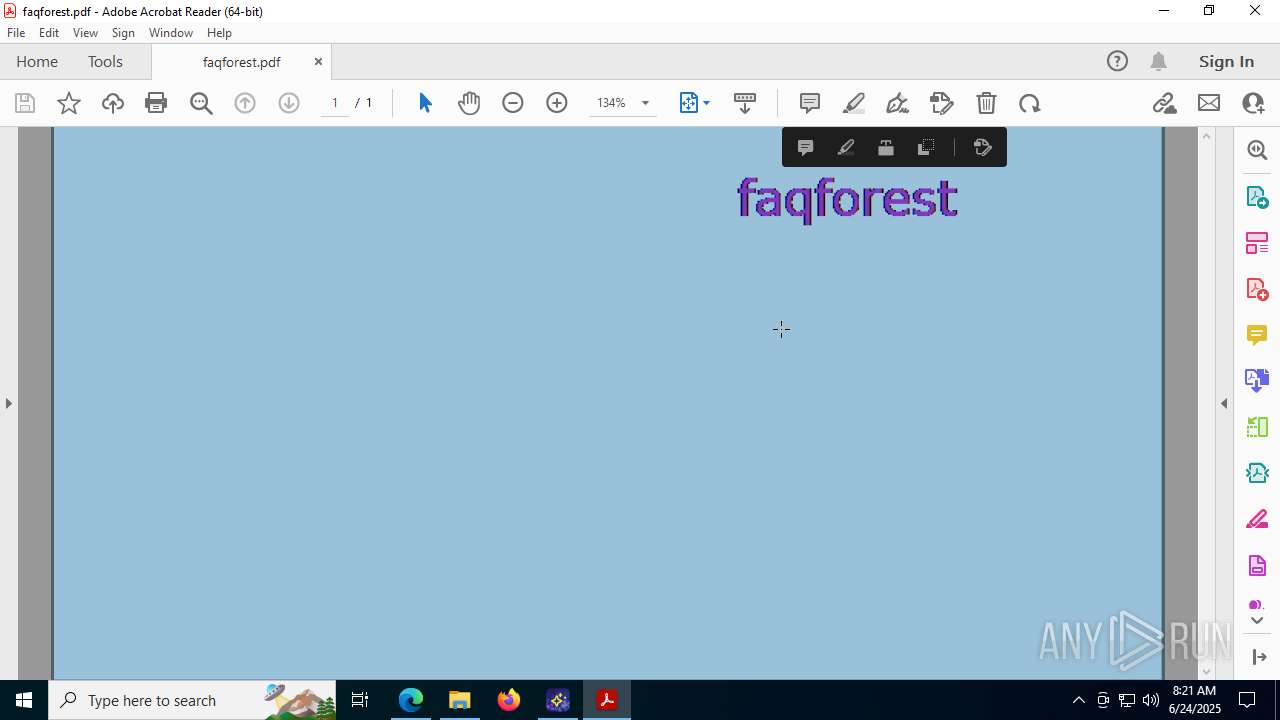Zoom out with minus button
Viewport: 1280px width, 720px height.
point(513,103)
